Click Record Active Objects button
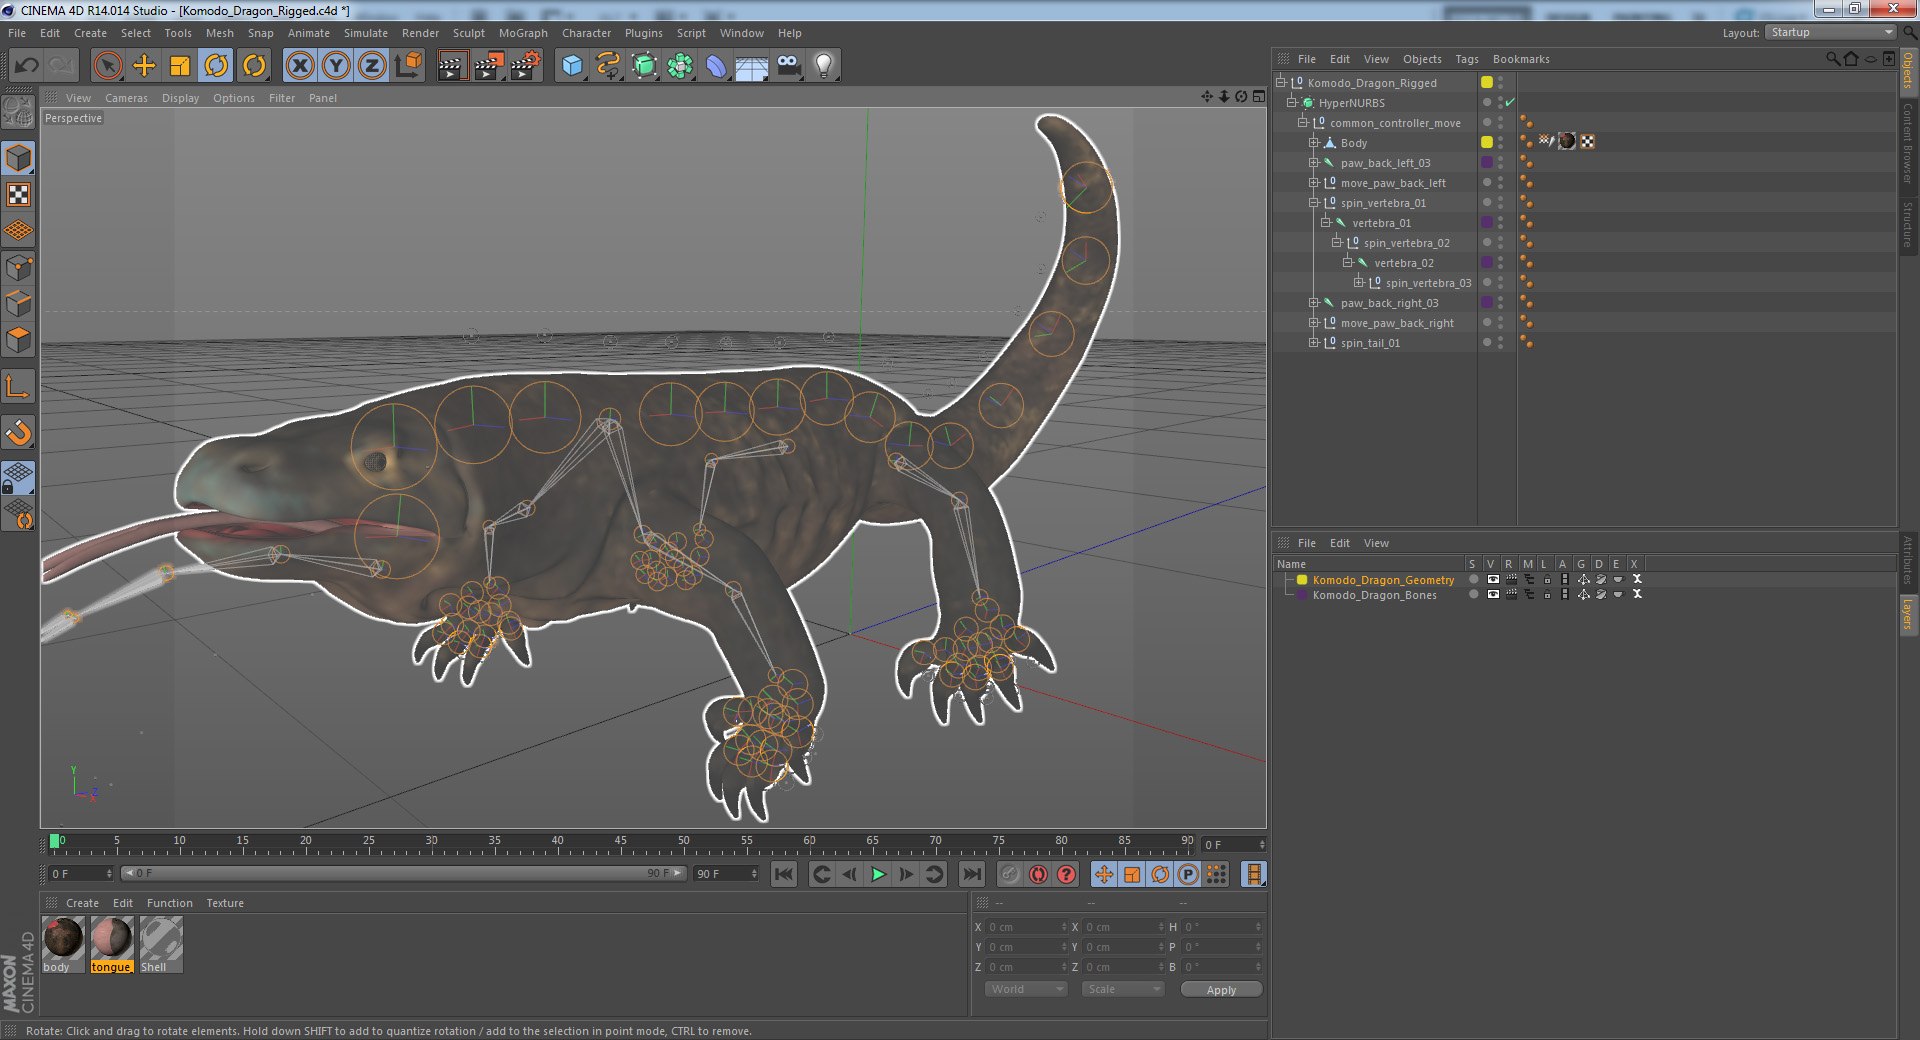Viewport: 1920px width, 1040px height. [1010, 874]
